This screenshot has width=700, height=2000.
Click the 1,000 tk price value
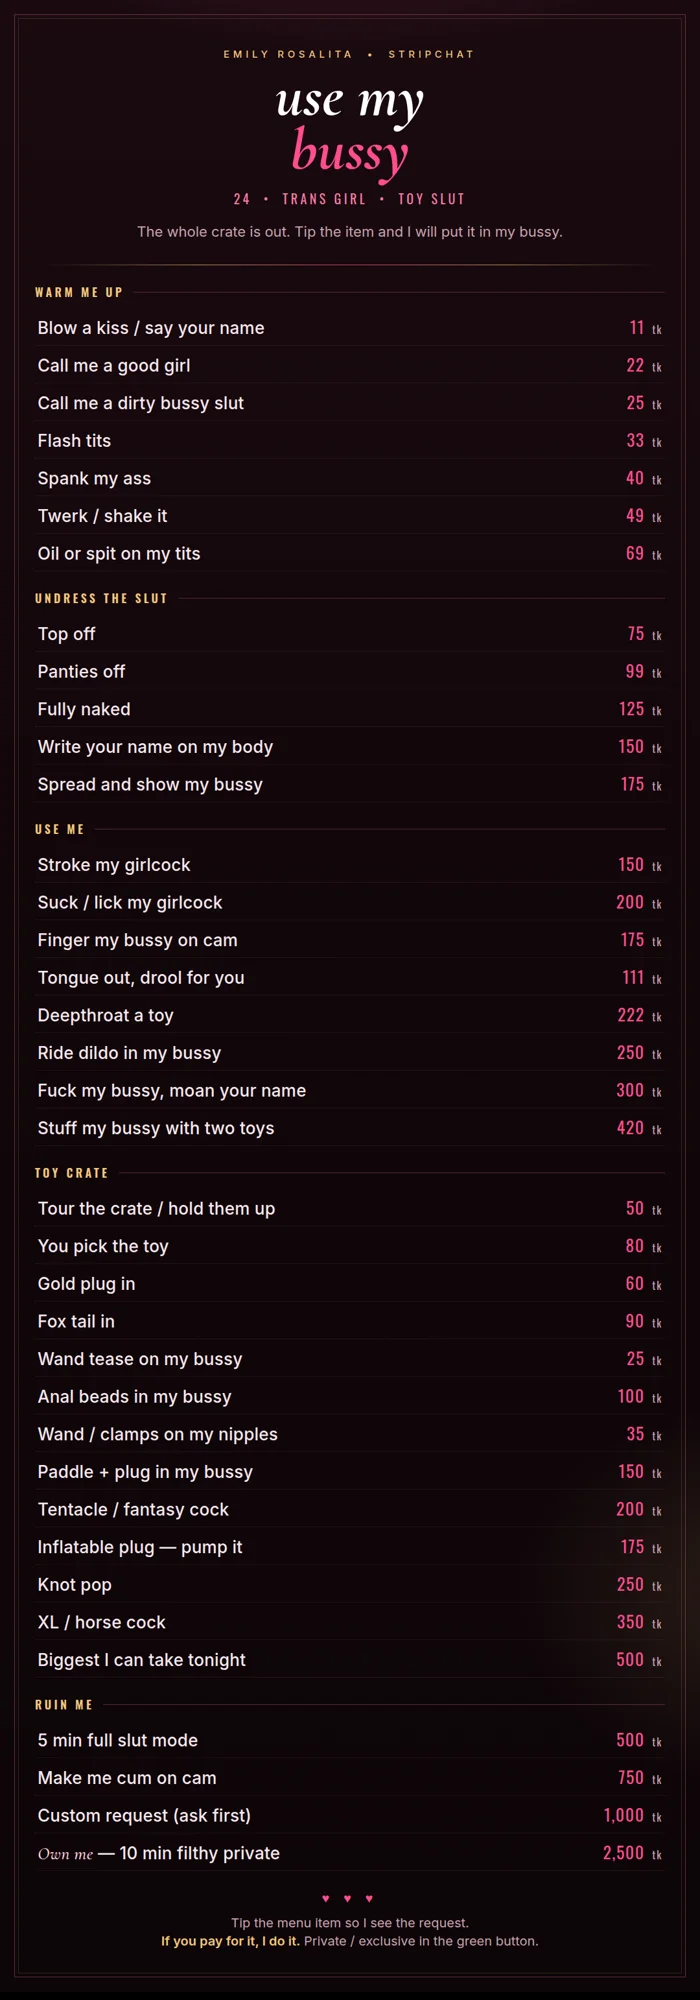pyautogui.click(x=632, y=1815)
